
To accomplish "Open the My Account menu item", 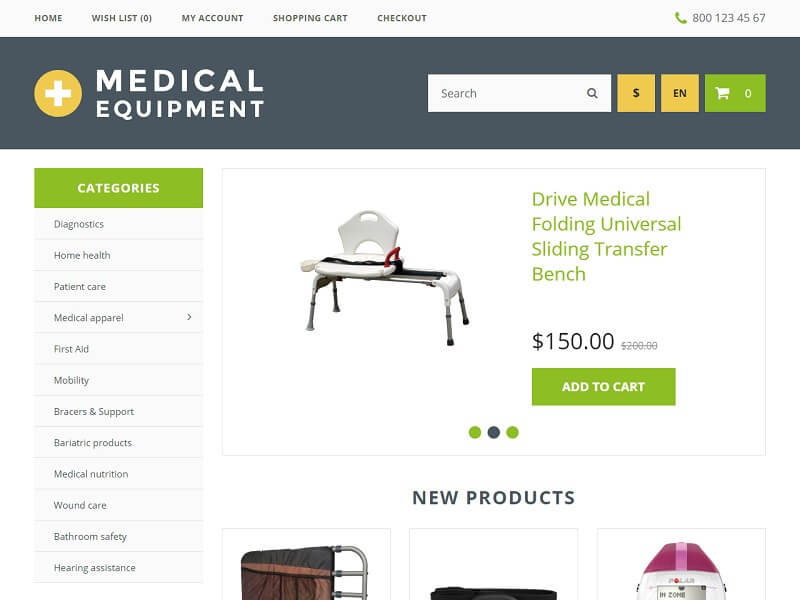I will (x=212, y=18).
